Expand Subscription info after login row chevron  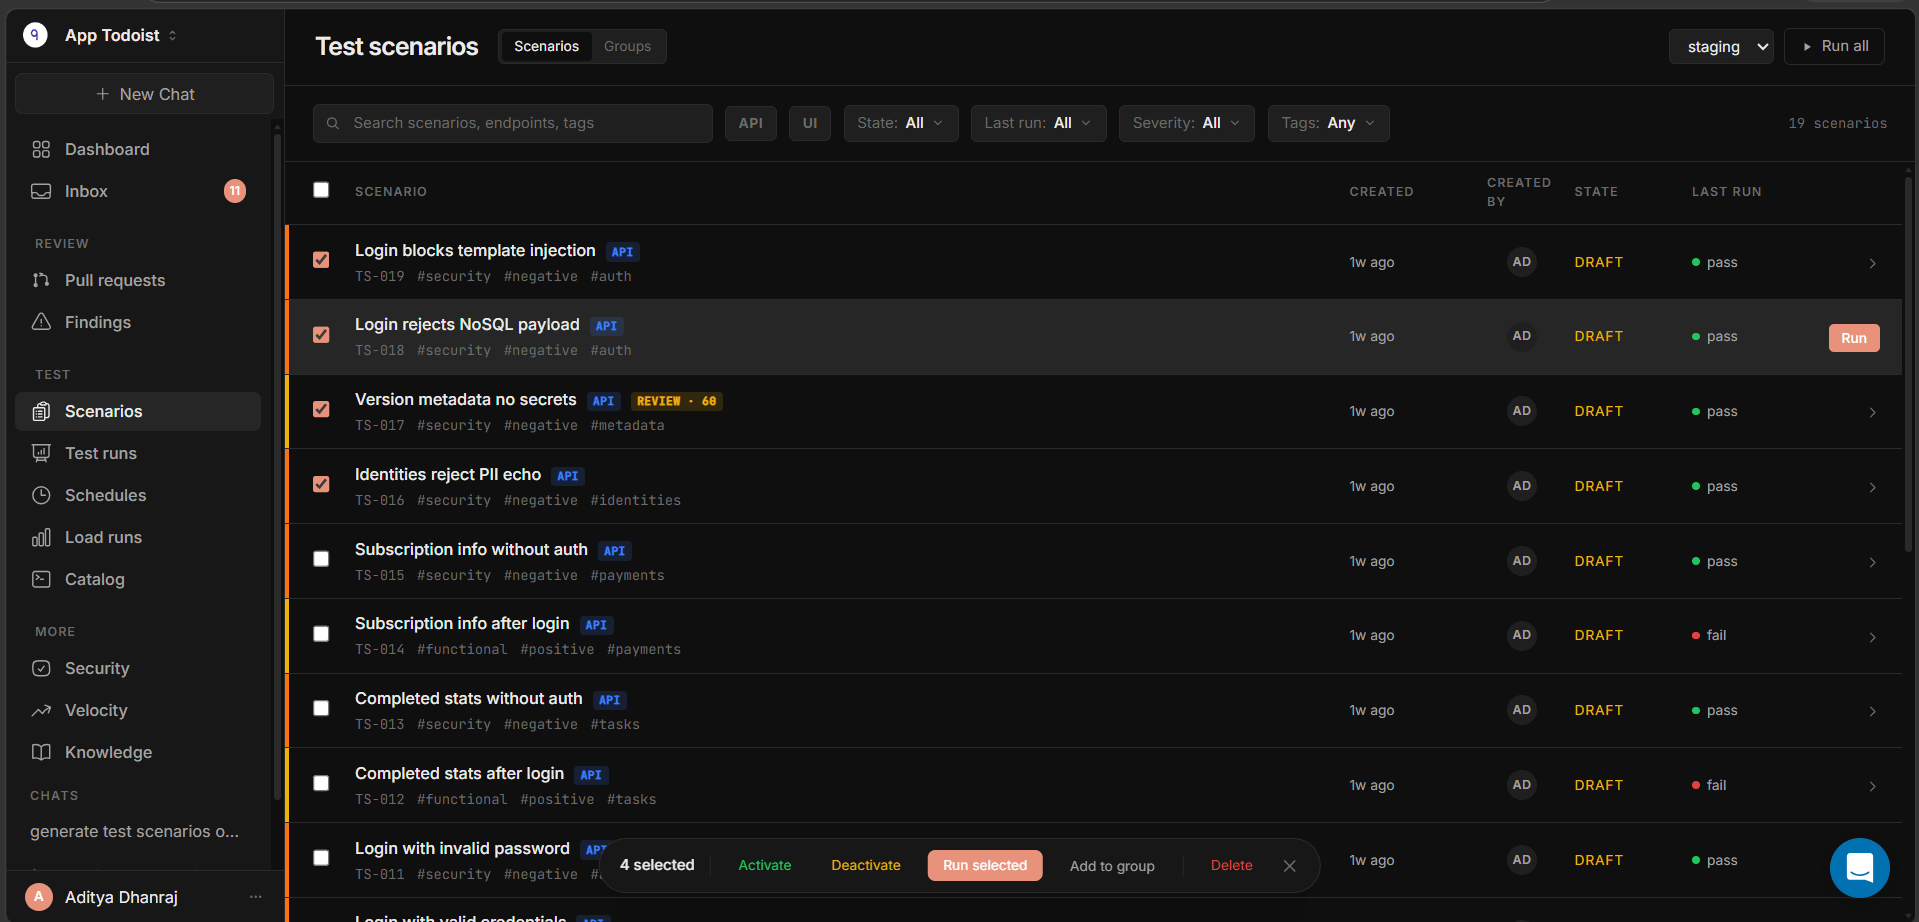[1873, 636]
